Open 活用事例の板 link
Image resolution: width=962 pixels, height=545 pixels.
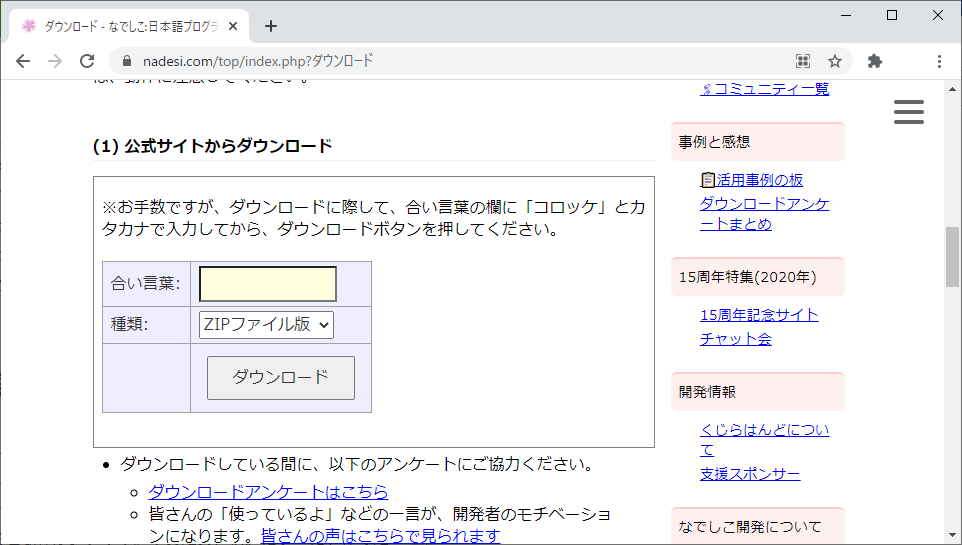(752, 180)
